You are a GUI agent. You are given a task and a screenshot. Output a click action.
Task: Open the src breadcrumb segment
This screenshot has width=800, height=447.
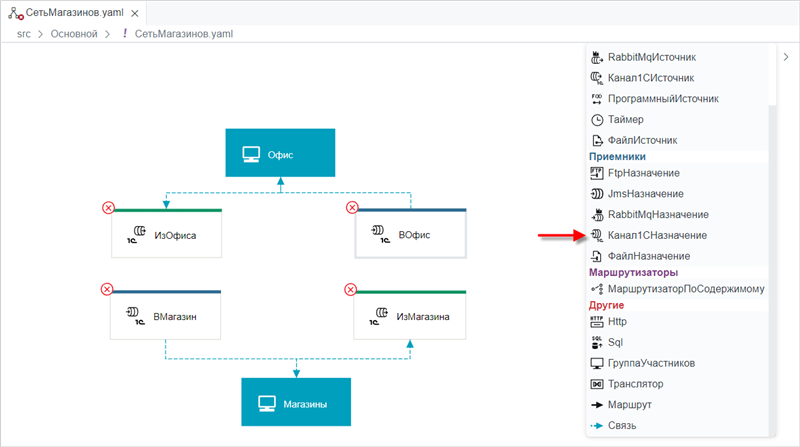[x=23, y=34]
